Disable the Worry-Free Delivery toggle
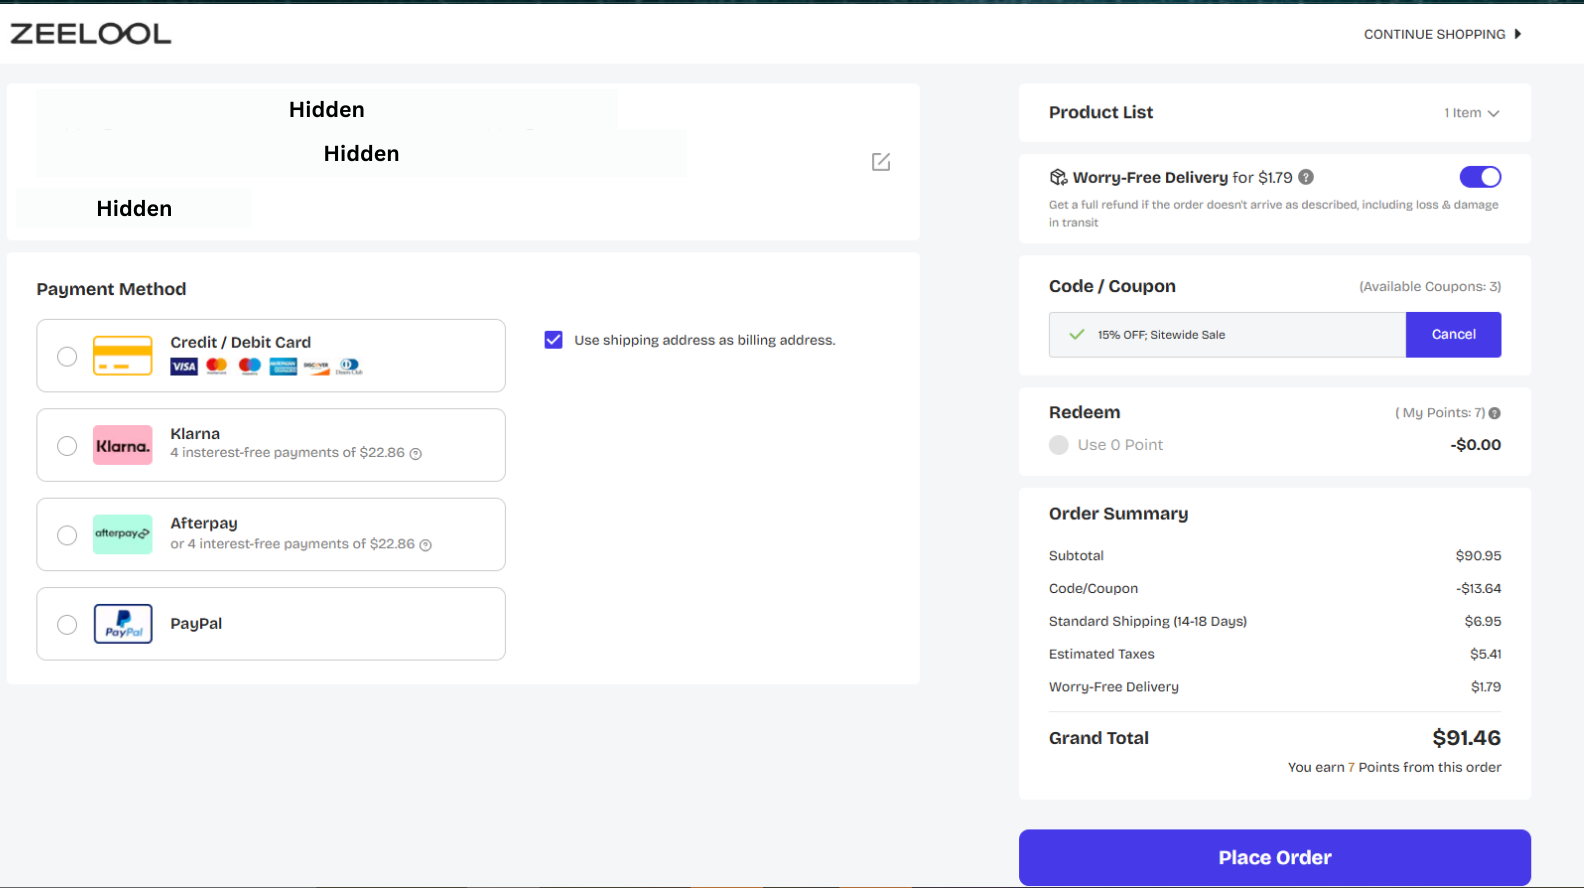1584x888 pixels. (1480, 177)
